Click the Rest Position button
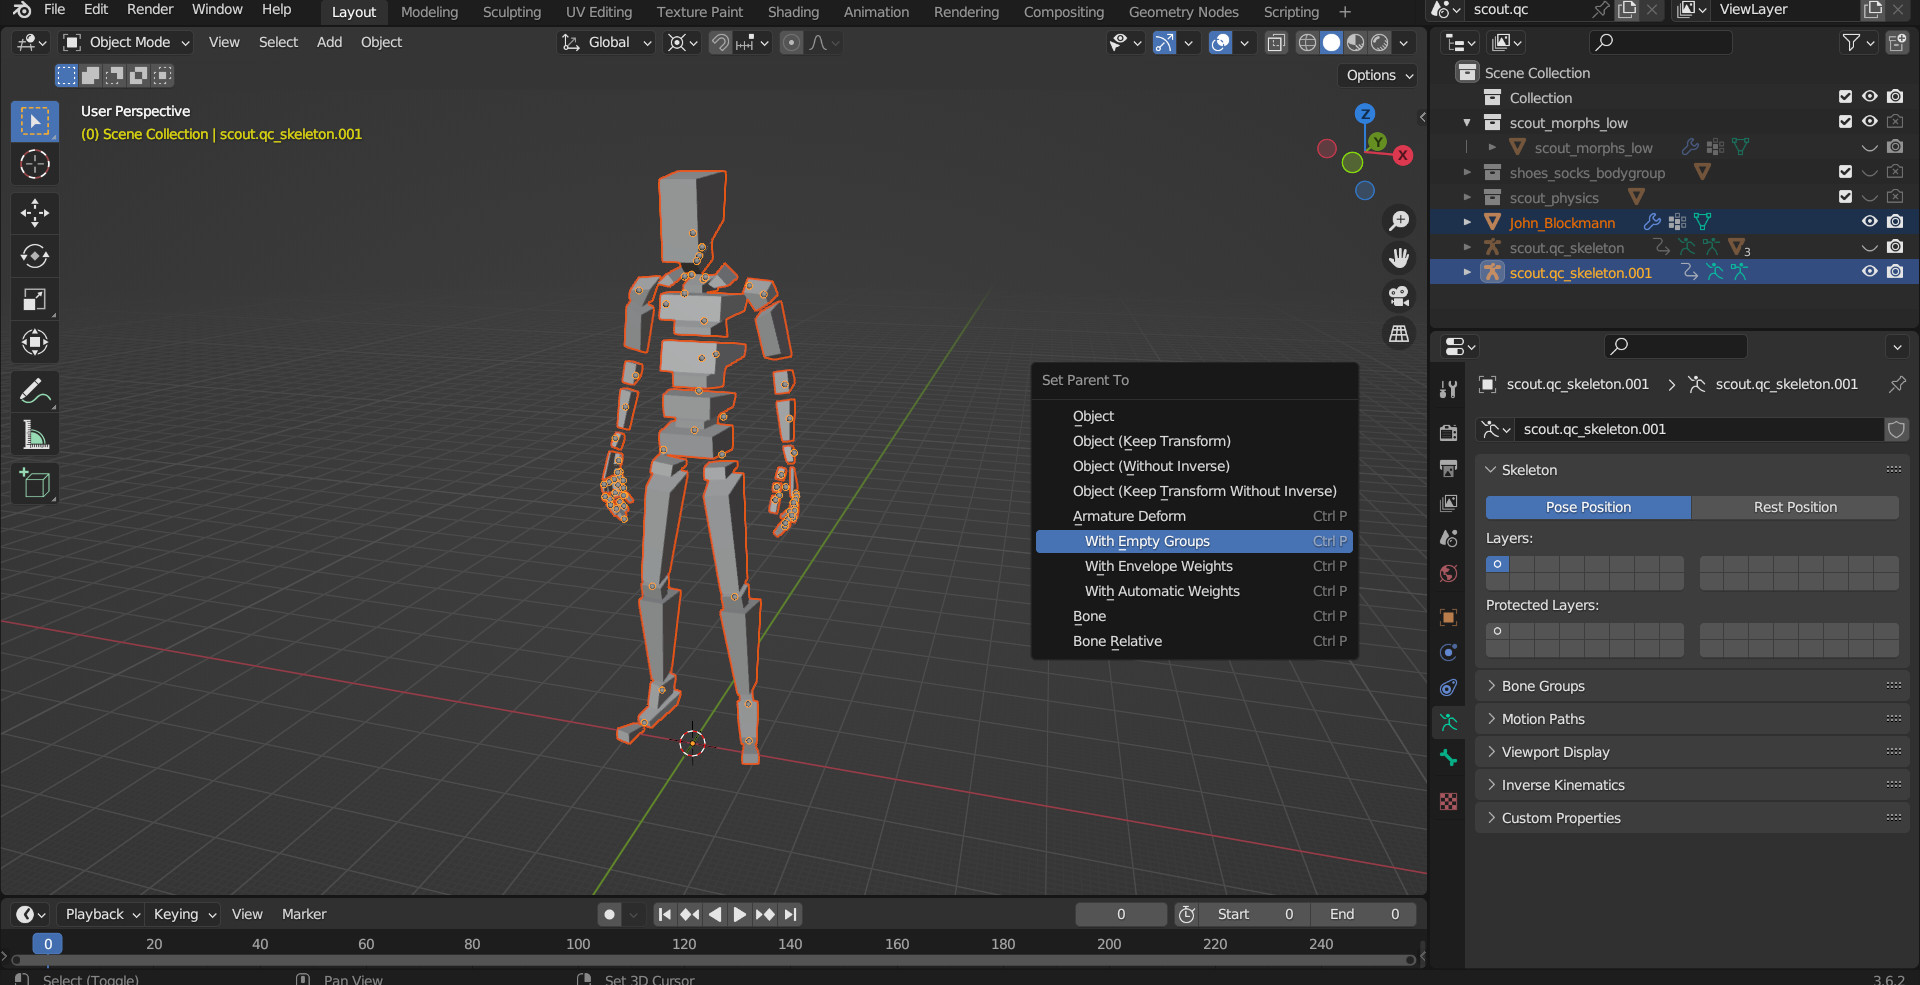1920x985 pixels. pos(1795,507)
